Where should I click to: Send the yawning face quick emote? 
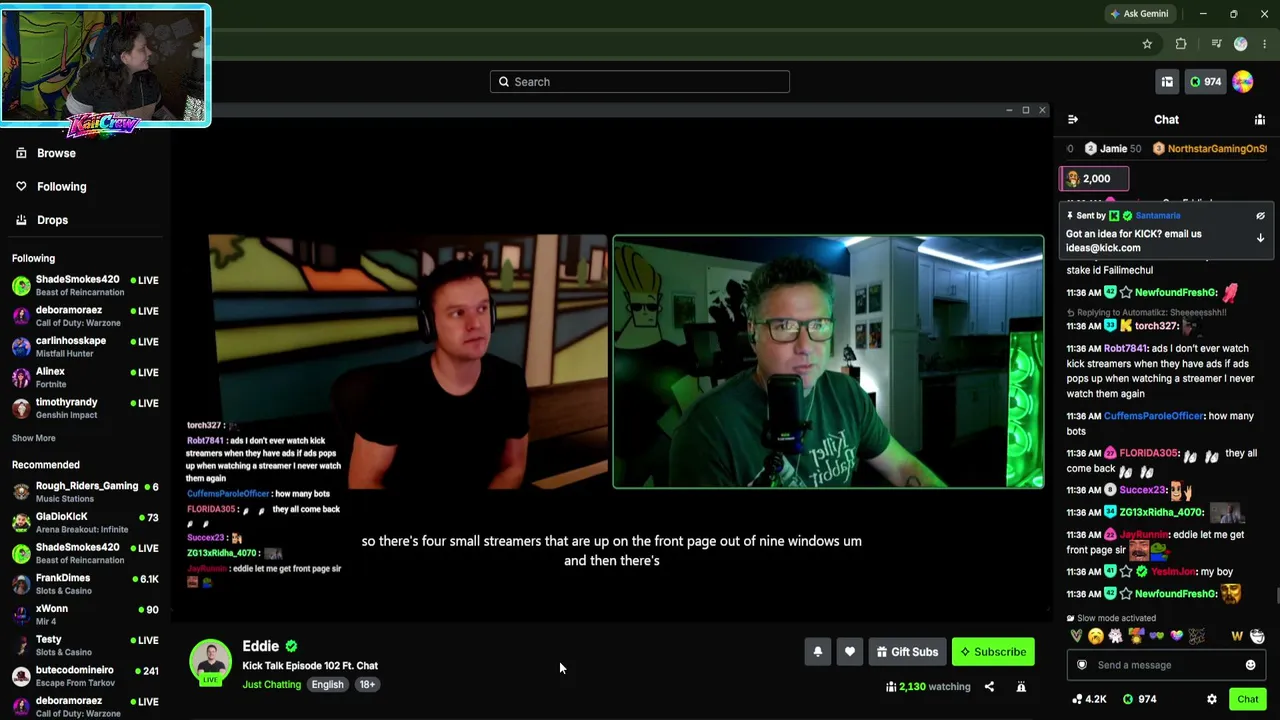tap(1096, 636)
